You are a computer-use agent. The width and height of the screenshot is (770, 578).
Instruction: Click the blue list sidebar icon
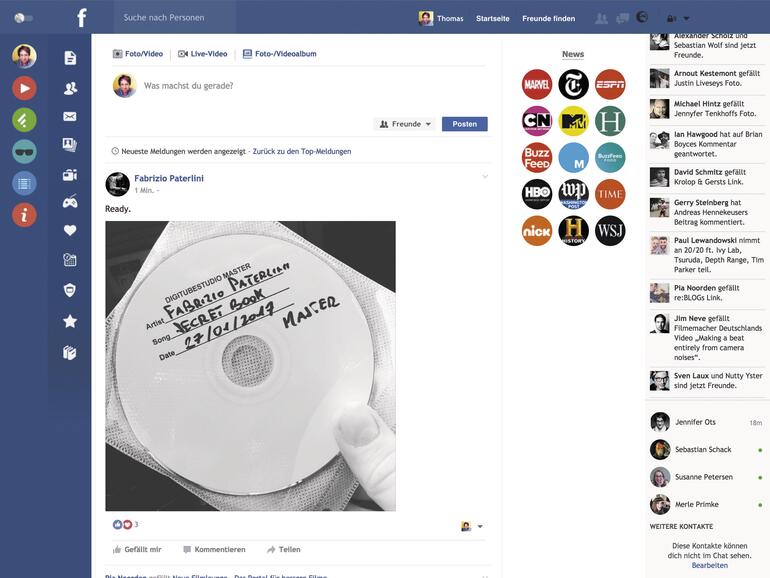pyautogui.click(x=24, y=183)
